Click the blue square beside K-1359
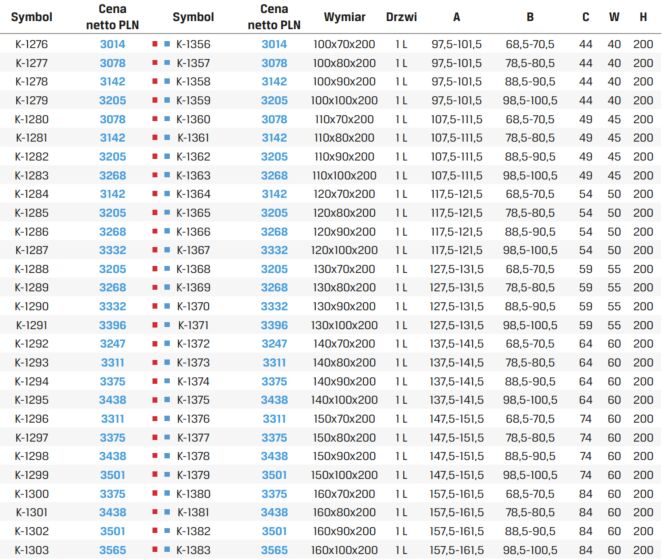 pyautogui.click(x=167, y=100)
